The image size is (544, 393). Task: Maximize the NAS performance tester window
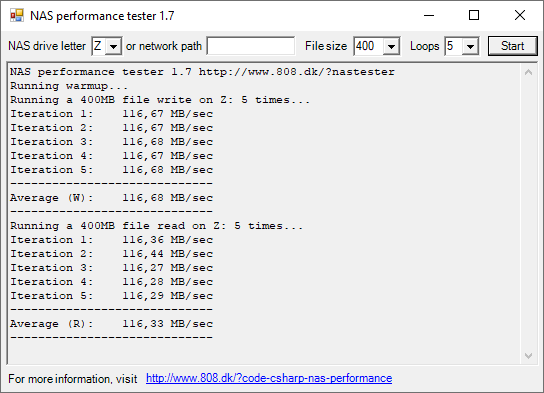point(474,15)
